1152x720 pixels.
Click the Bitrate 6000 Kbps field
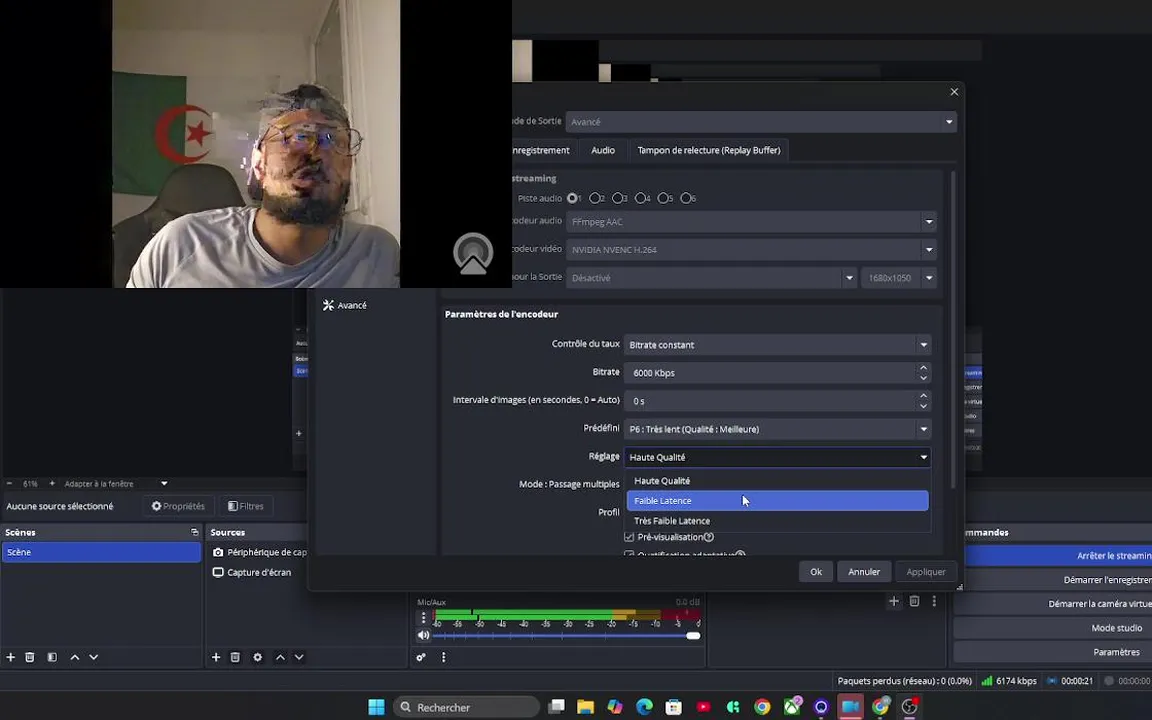pos(770,373)
